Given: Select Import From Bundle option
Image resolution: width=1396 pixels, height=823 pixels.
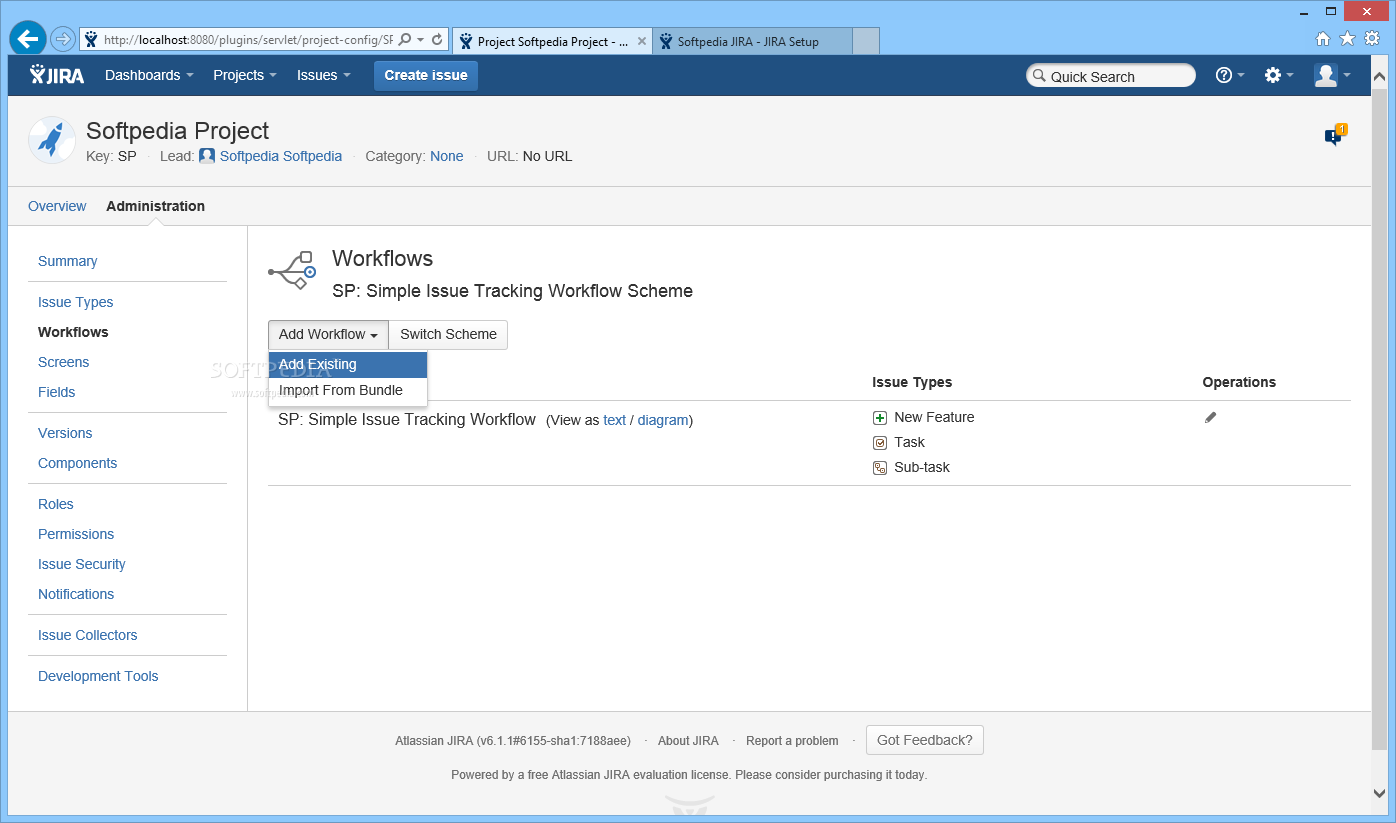Looking at the screenshot, I should (348, 390).
